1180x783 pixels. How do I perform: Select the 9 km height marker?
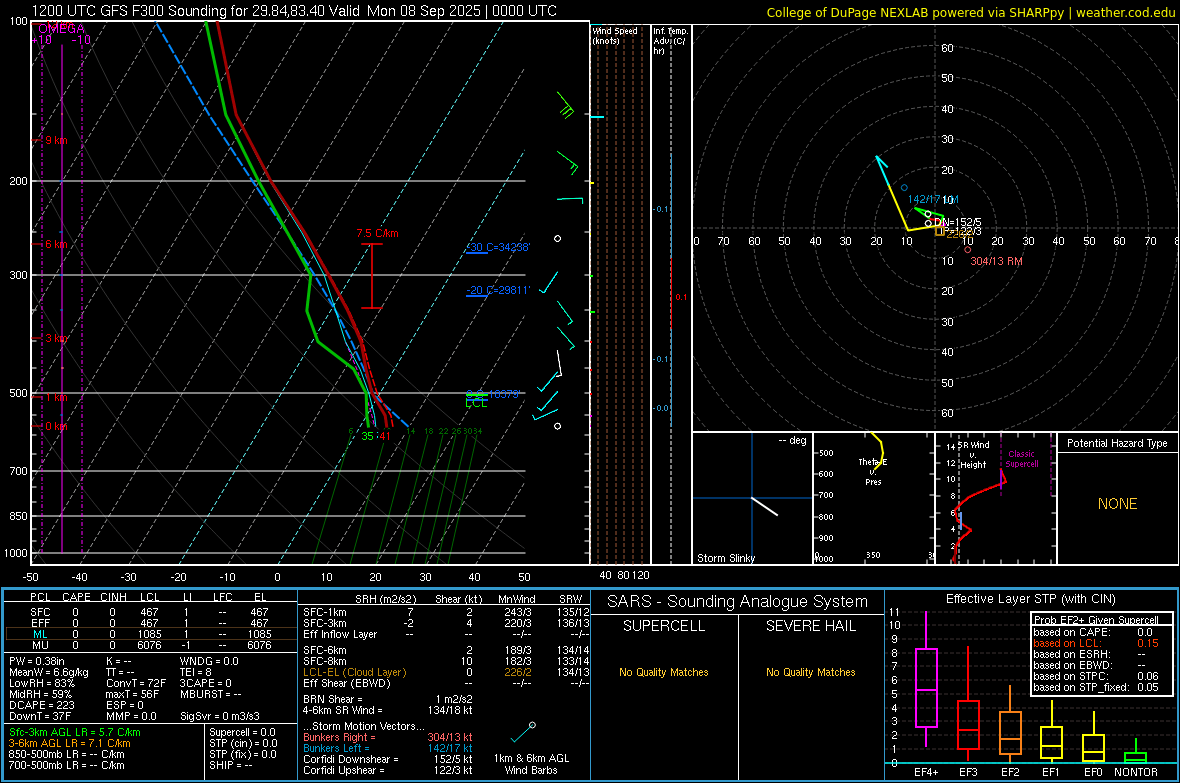(56, 141)
